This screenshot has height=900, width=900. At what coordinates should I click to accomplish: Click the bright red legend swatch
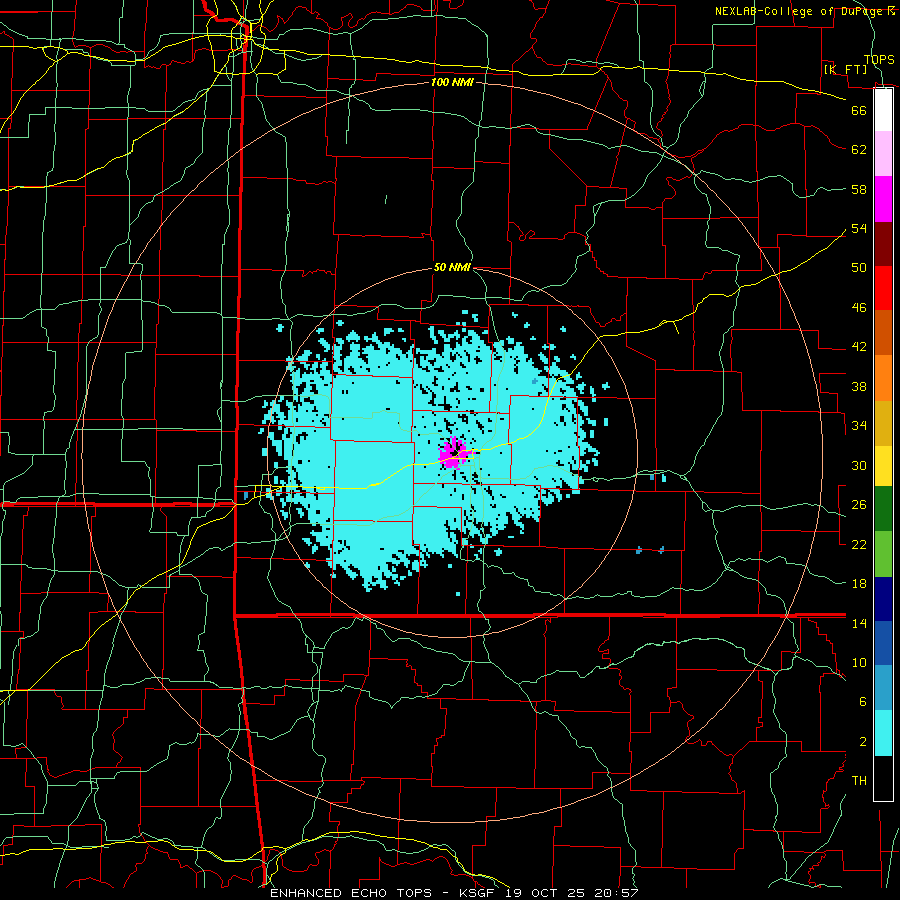click(x=883, y=288)
